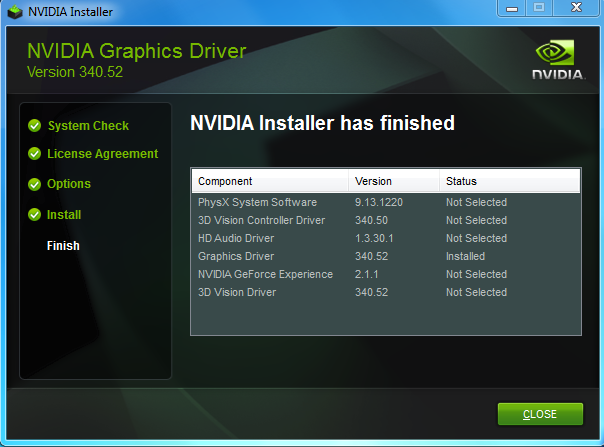Minimize the NVIDIA Installer window
Viewport: 604px width, 447px height.
coord(512,8)
